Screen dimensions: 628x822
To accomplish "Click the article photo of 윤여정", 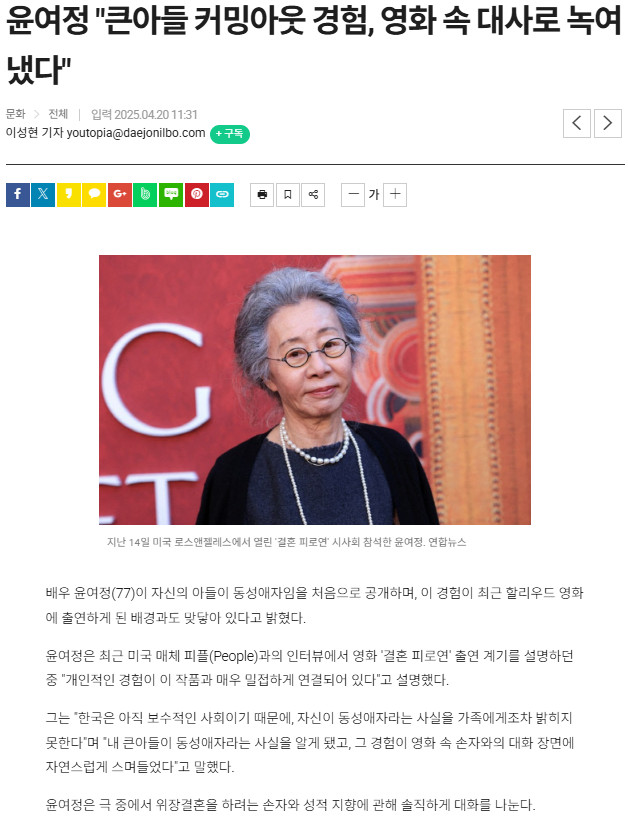I will pos(315,390).
